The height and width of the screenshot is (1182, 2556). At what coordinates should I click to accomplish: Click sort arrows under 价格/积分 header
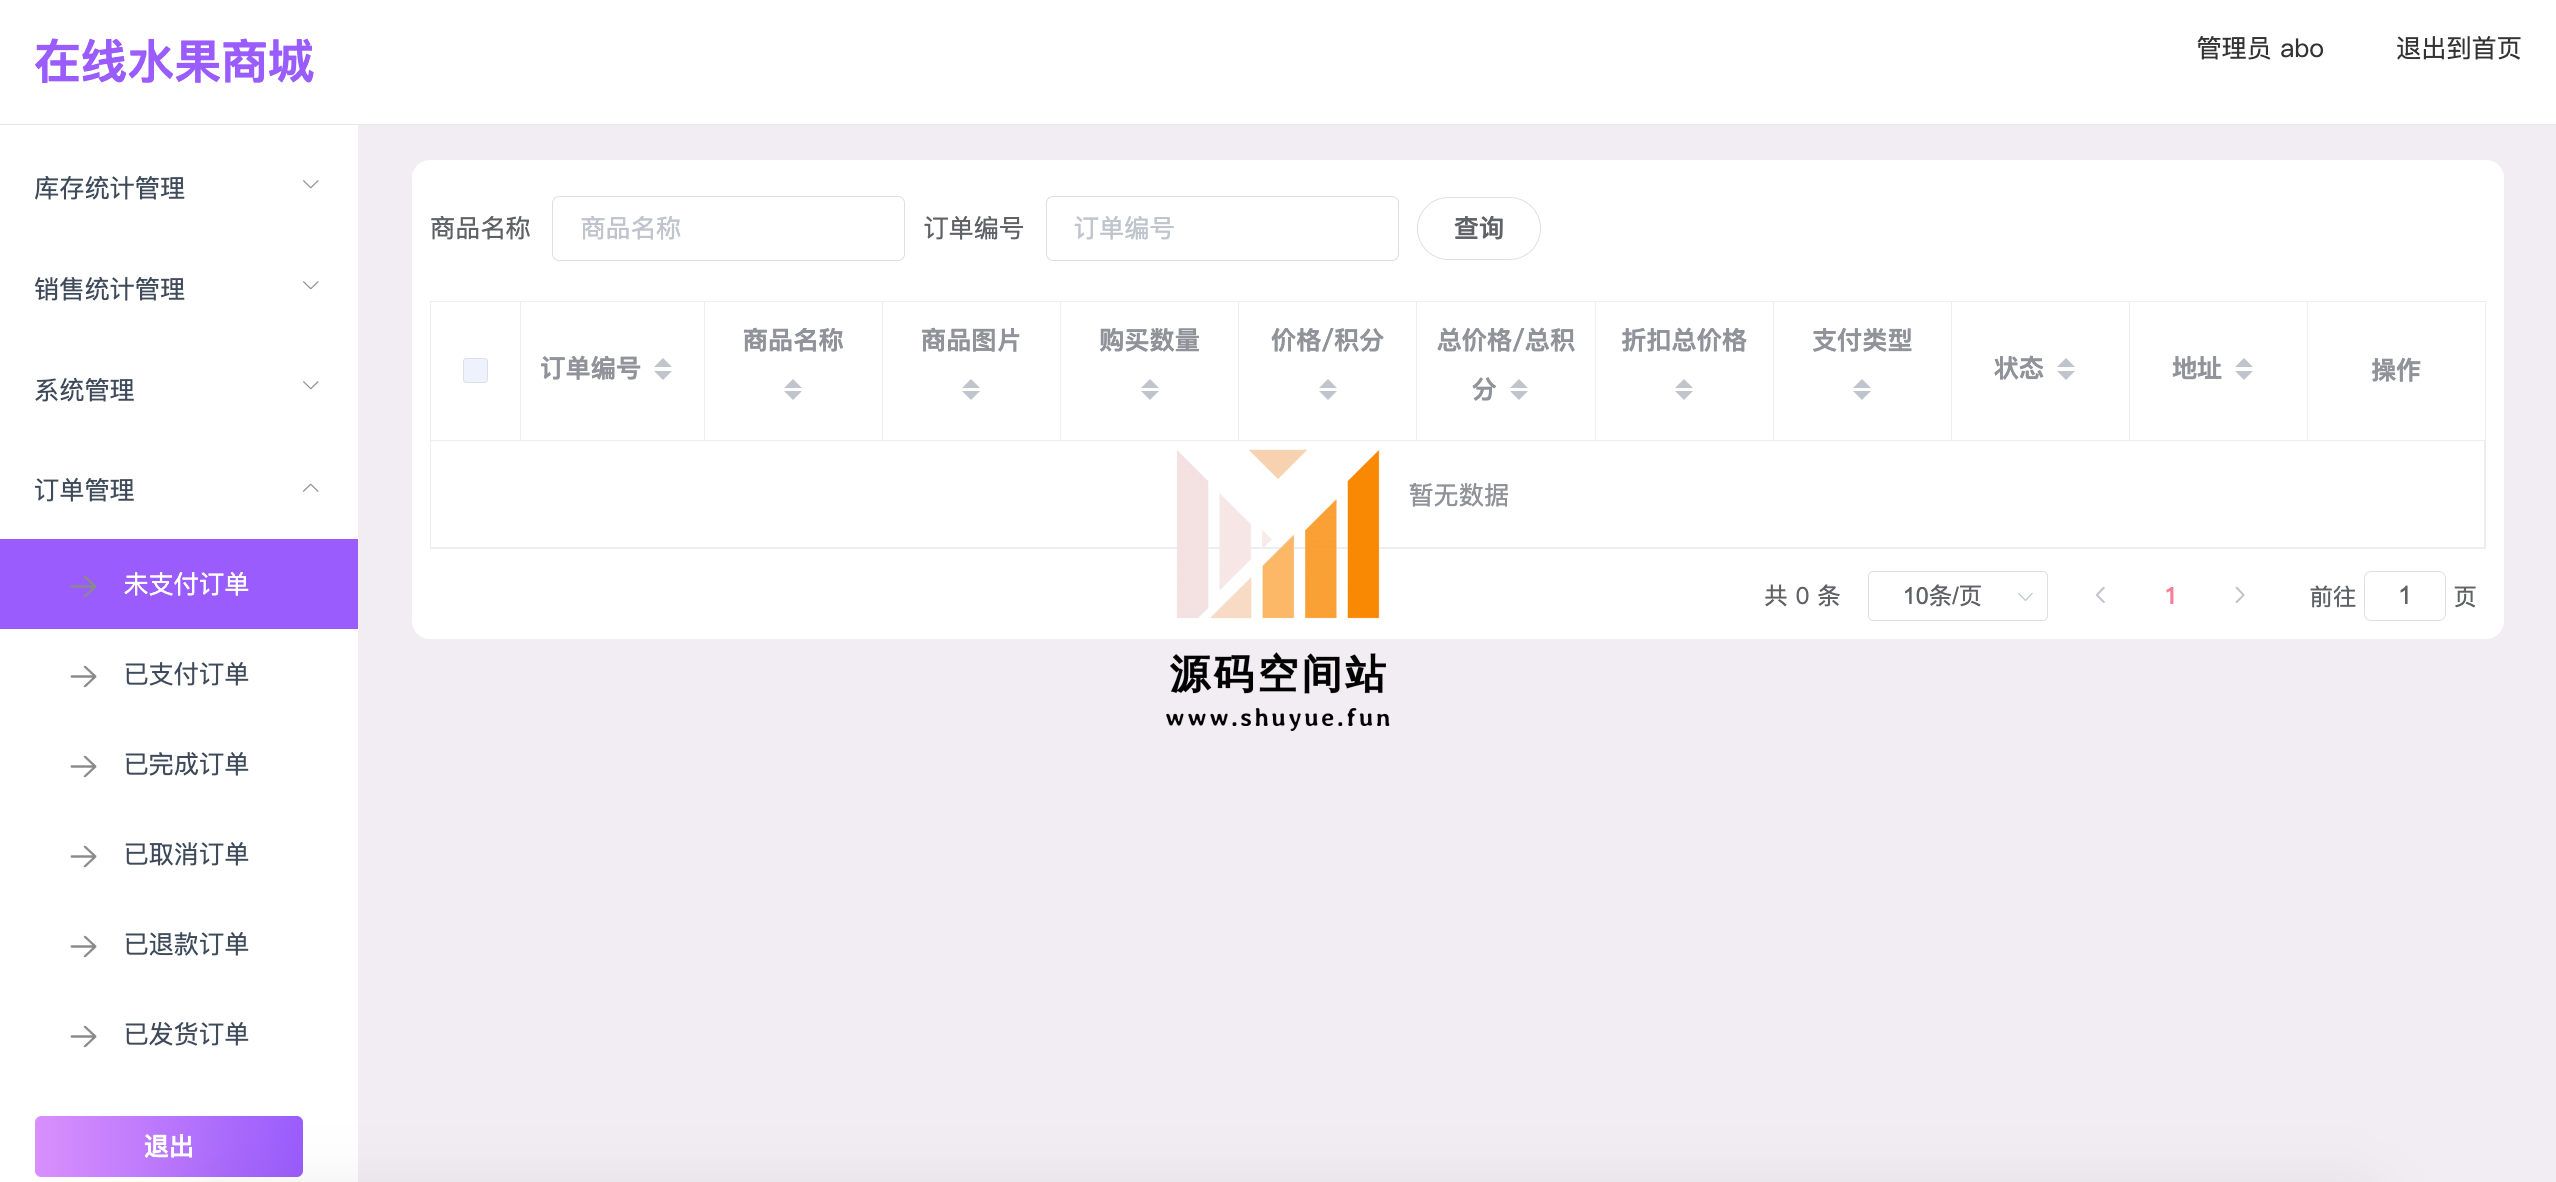[1328, 390]
